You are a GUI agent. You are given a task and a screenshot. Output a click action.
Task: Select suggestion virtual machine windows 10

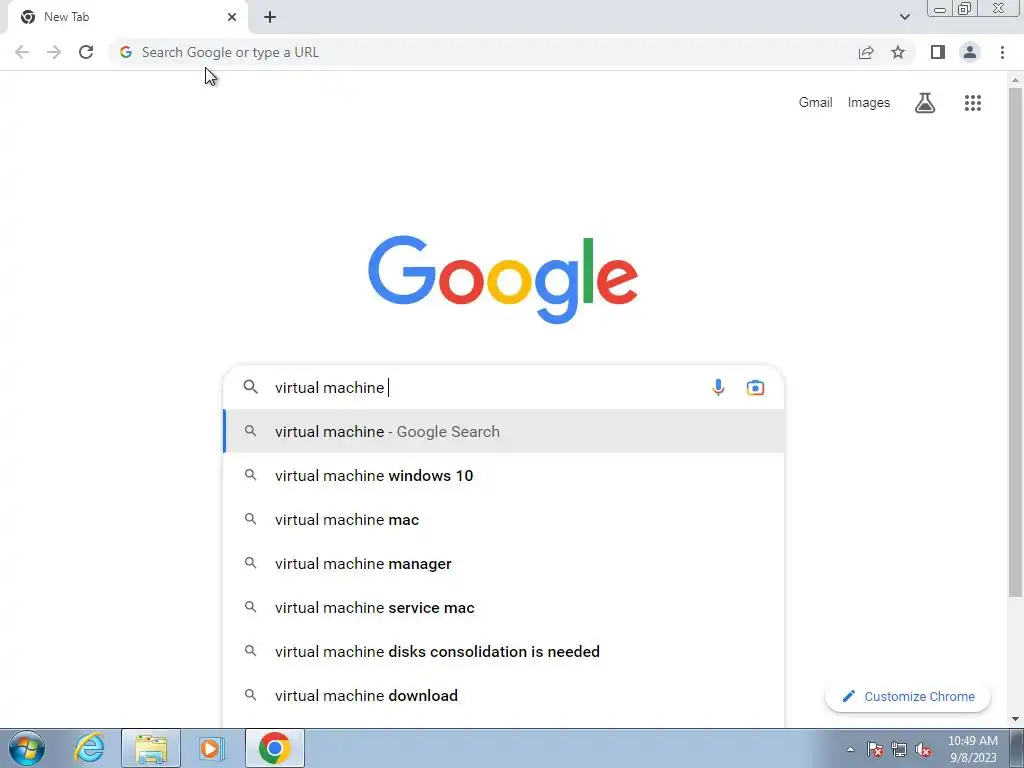(504, 475)
